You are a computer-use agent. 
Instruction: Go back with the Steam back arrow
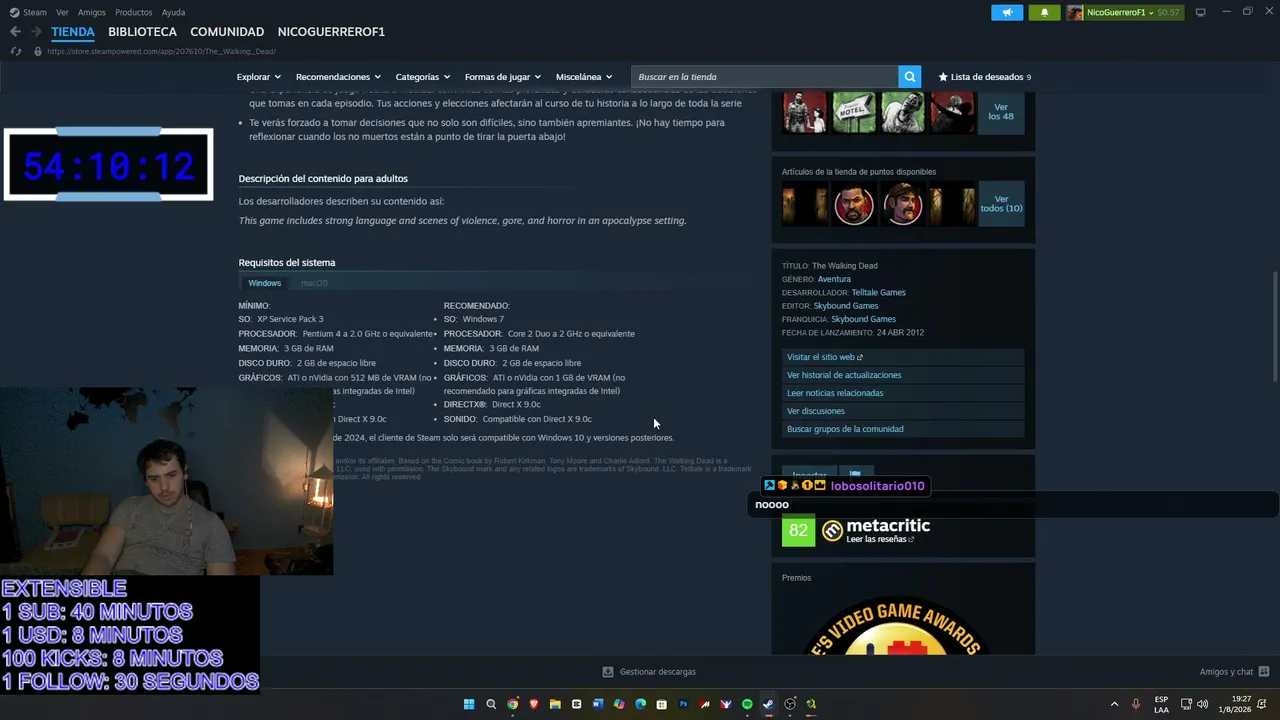click(15, 32)
